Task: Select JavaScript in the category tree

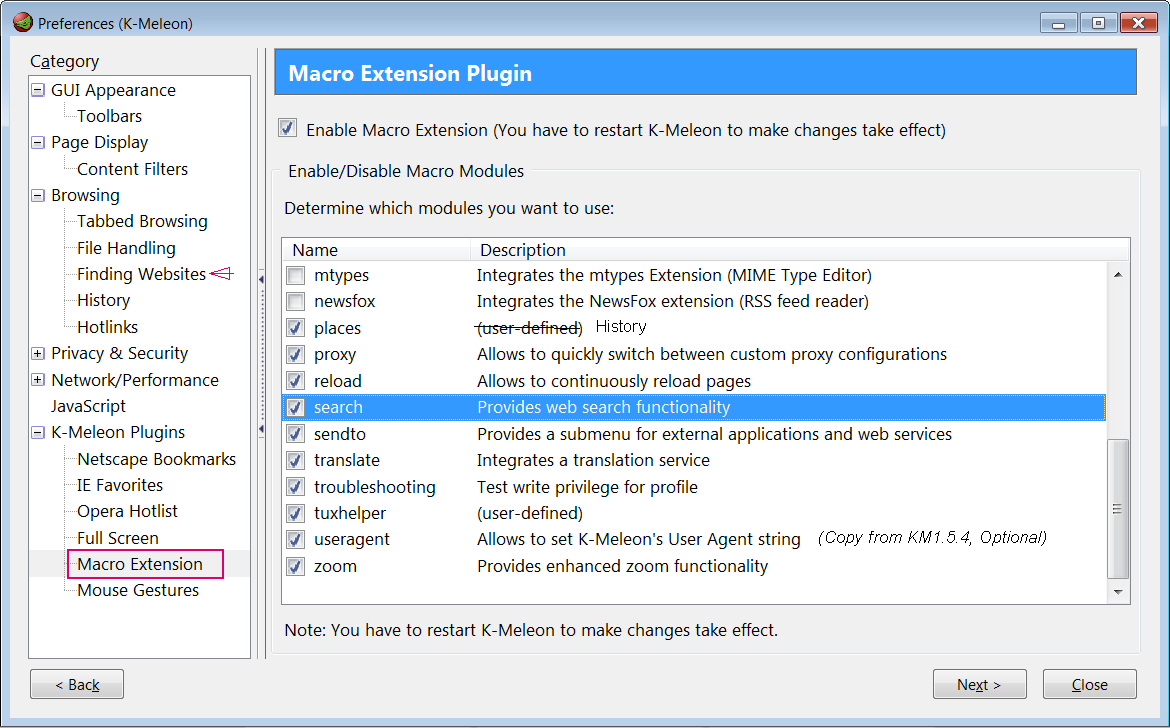Action: point(89,406)
